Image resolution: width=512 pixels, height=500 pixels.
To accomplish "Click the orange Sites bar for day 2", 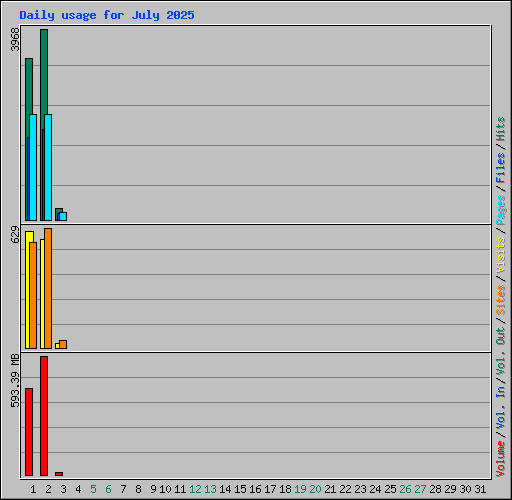I will pos(48,289).
